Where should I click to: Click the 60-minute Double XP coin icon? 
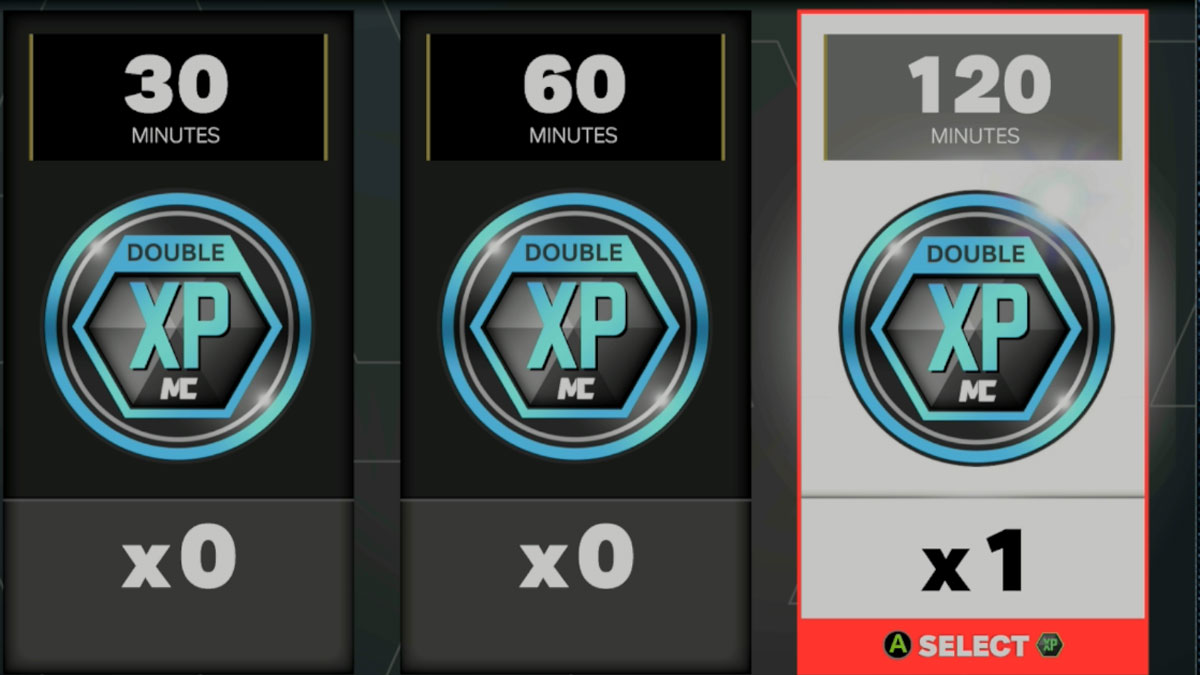tap(574, 326)
